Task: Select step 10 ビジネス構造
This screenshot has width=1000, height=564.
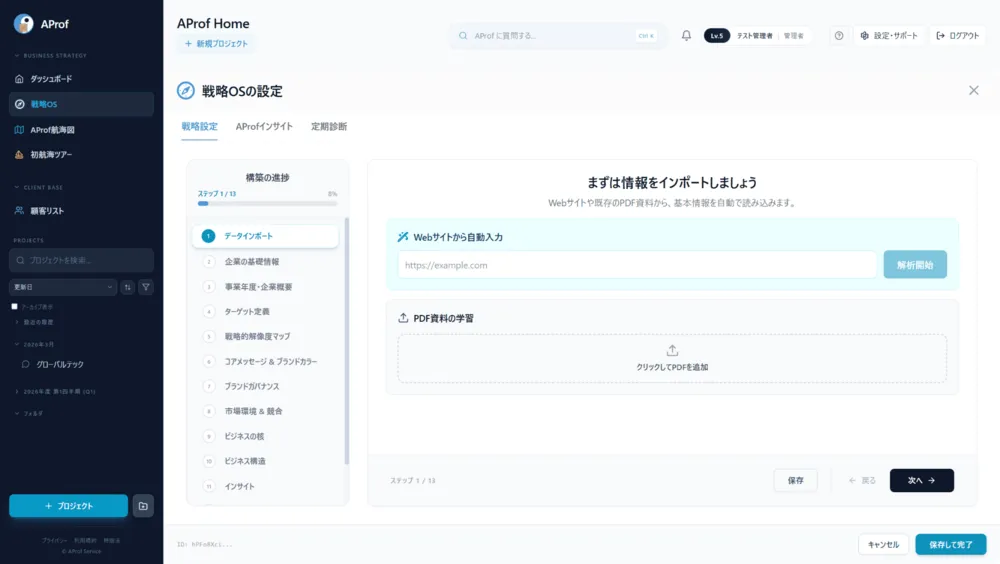Action: [x=265, y=461]
